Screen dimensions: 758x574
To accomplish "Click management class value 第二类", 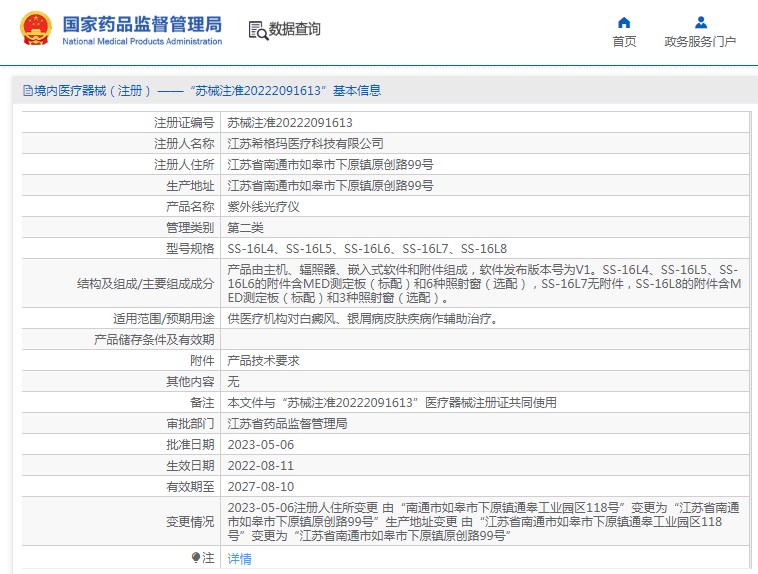I will [246, 228].
